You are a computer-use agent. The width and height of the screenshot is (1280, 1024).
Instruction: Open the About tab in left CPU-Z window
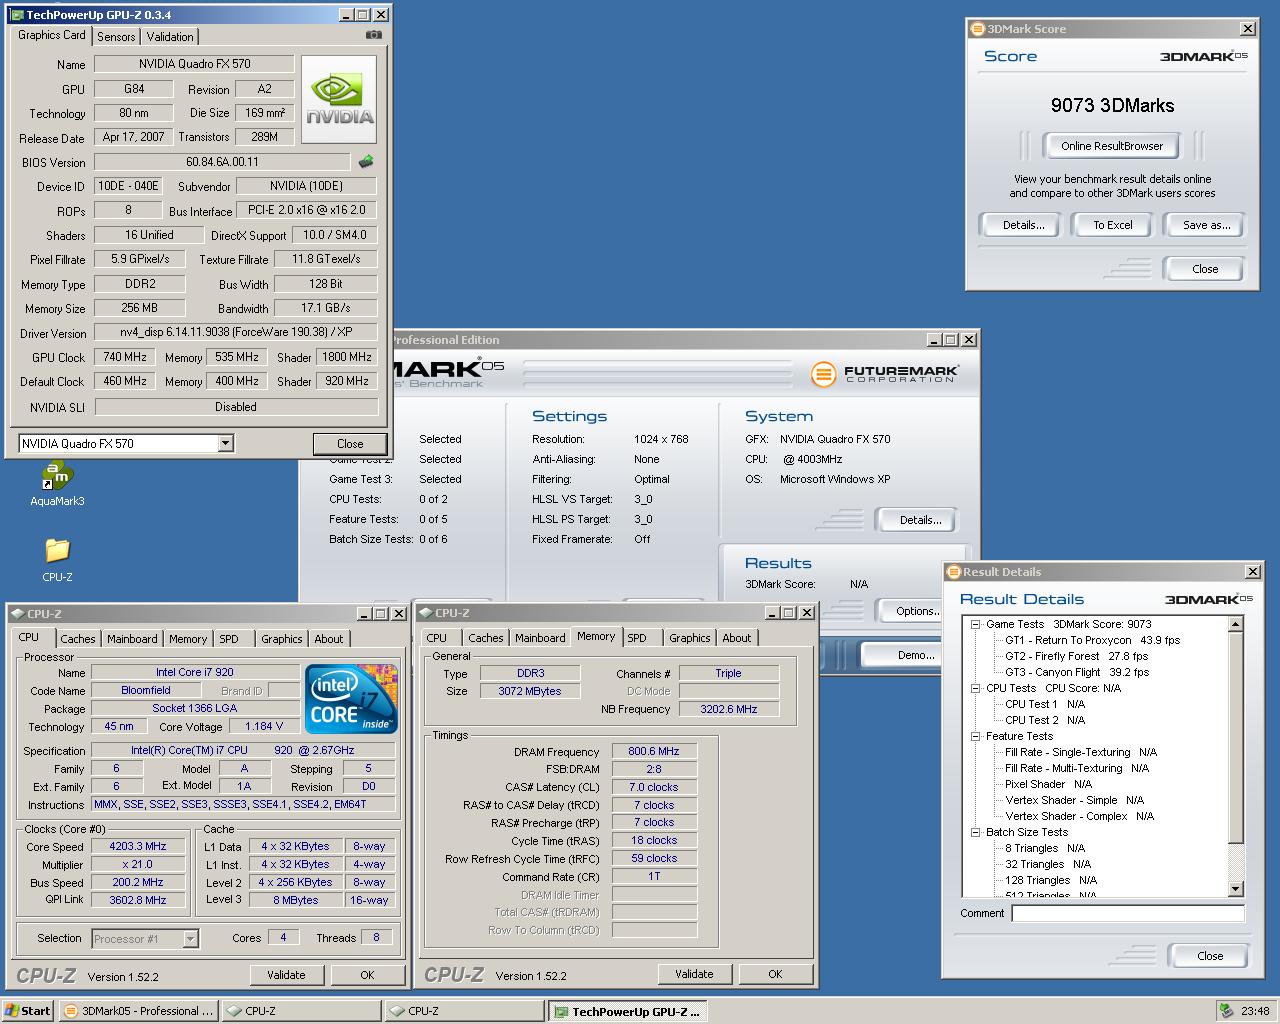pos(329,639)
